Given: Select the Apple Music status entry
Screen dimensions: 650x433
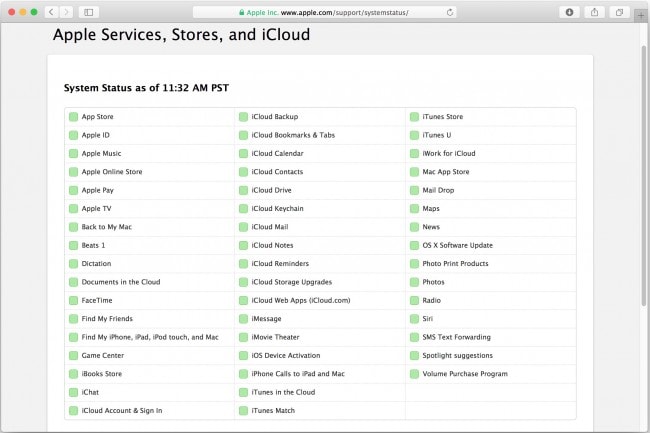Looking at the screenshot, I should pos(101,154).
